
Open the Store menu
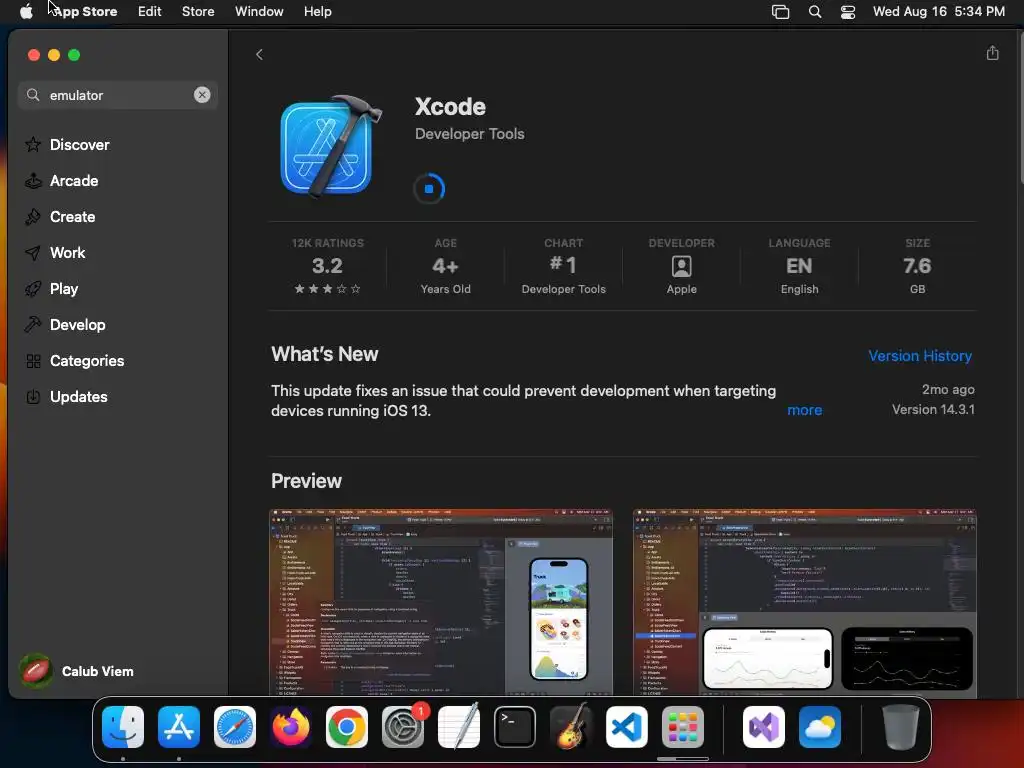198,12
